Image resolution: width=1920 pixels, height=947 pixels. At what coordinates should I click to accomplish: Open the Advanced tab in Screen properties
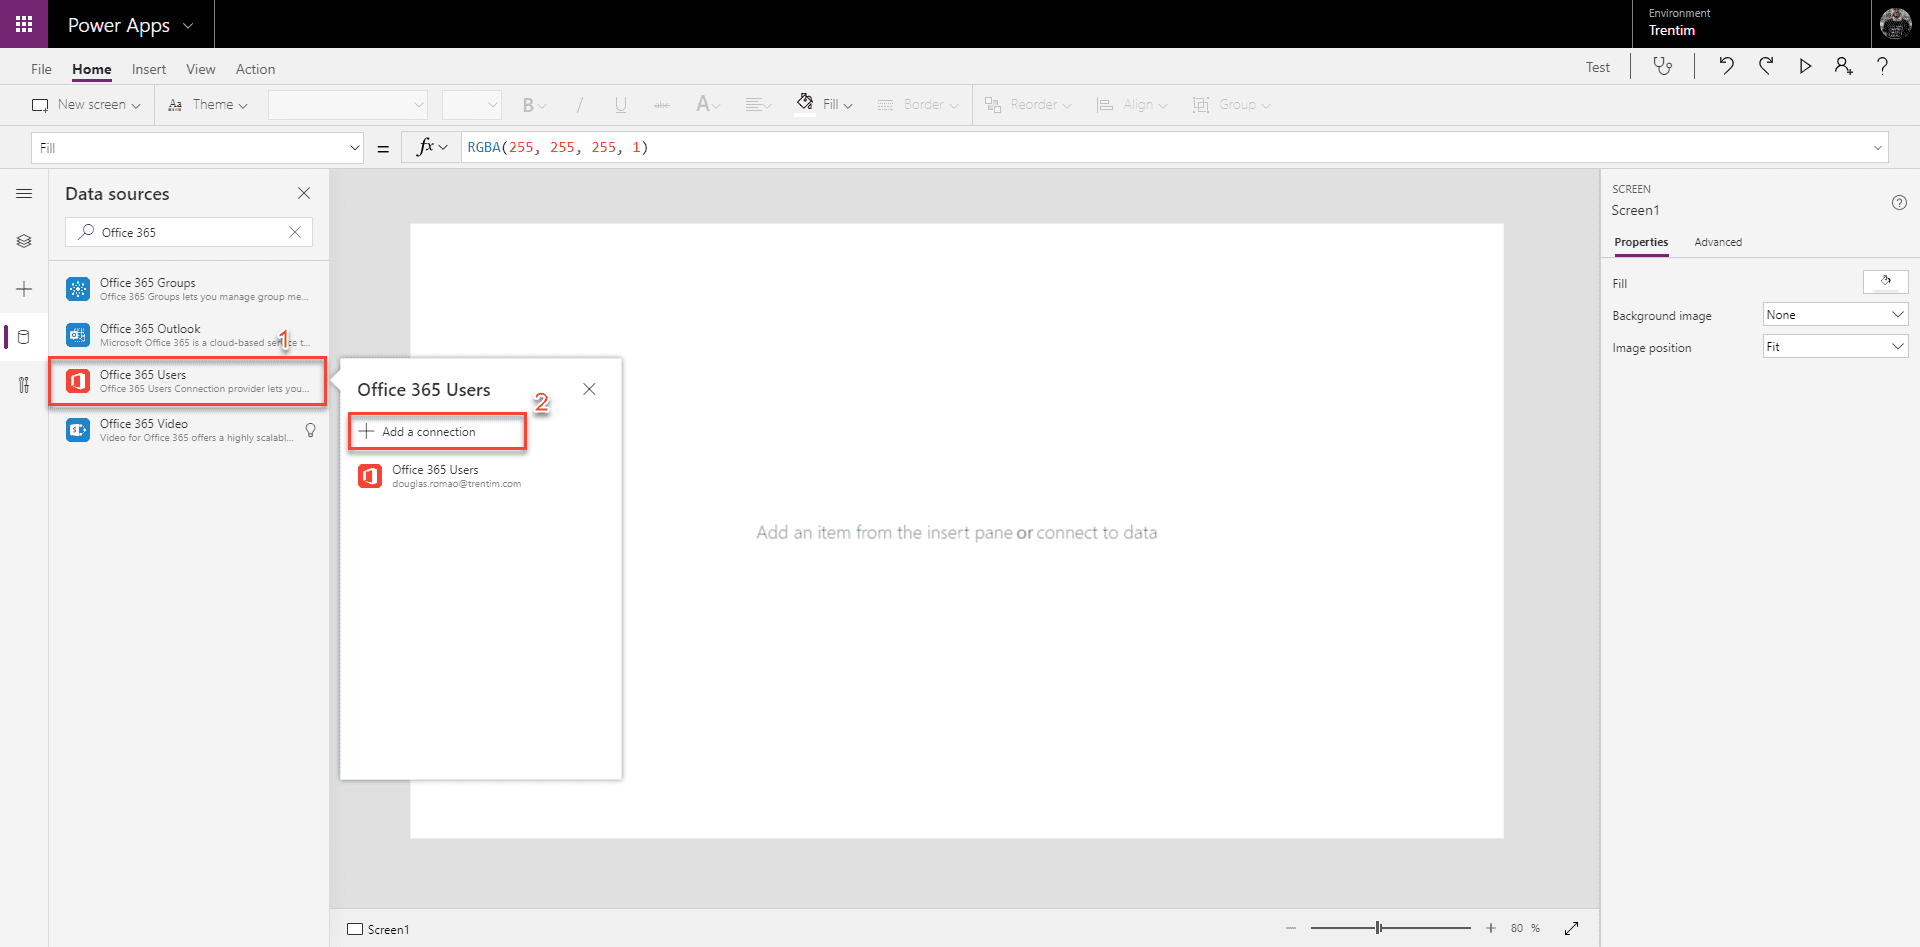click(x=1718, y=242)
